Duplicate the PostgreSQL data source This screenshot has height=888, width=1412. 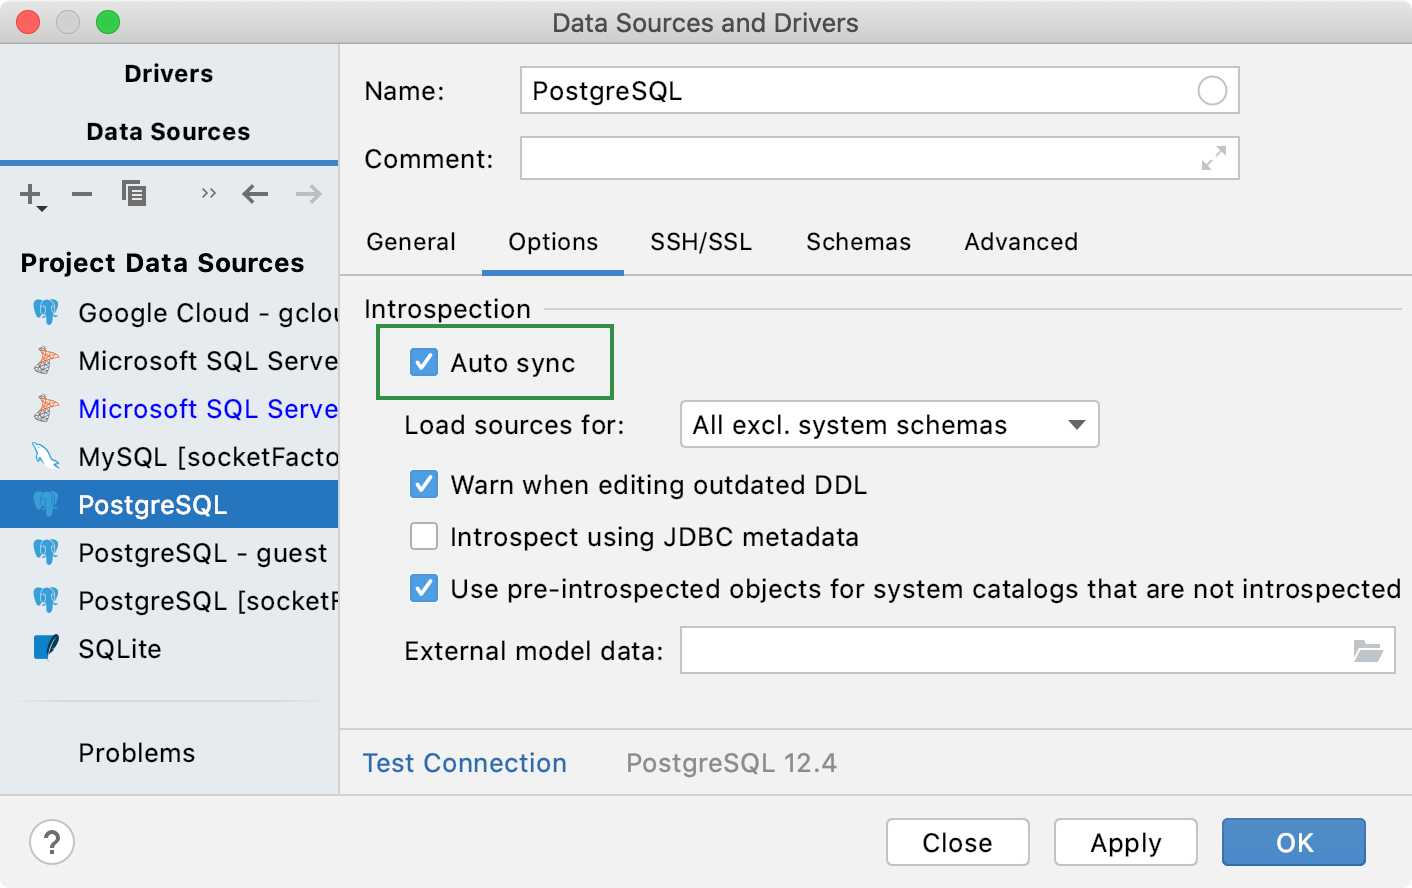tap(134, 194)
